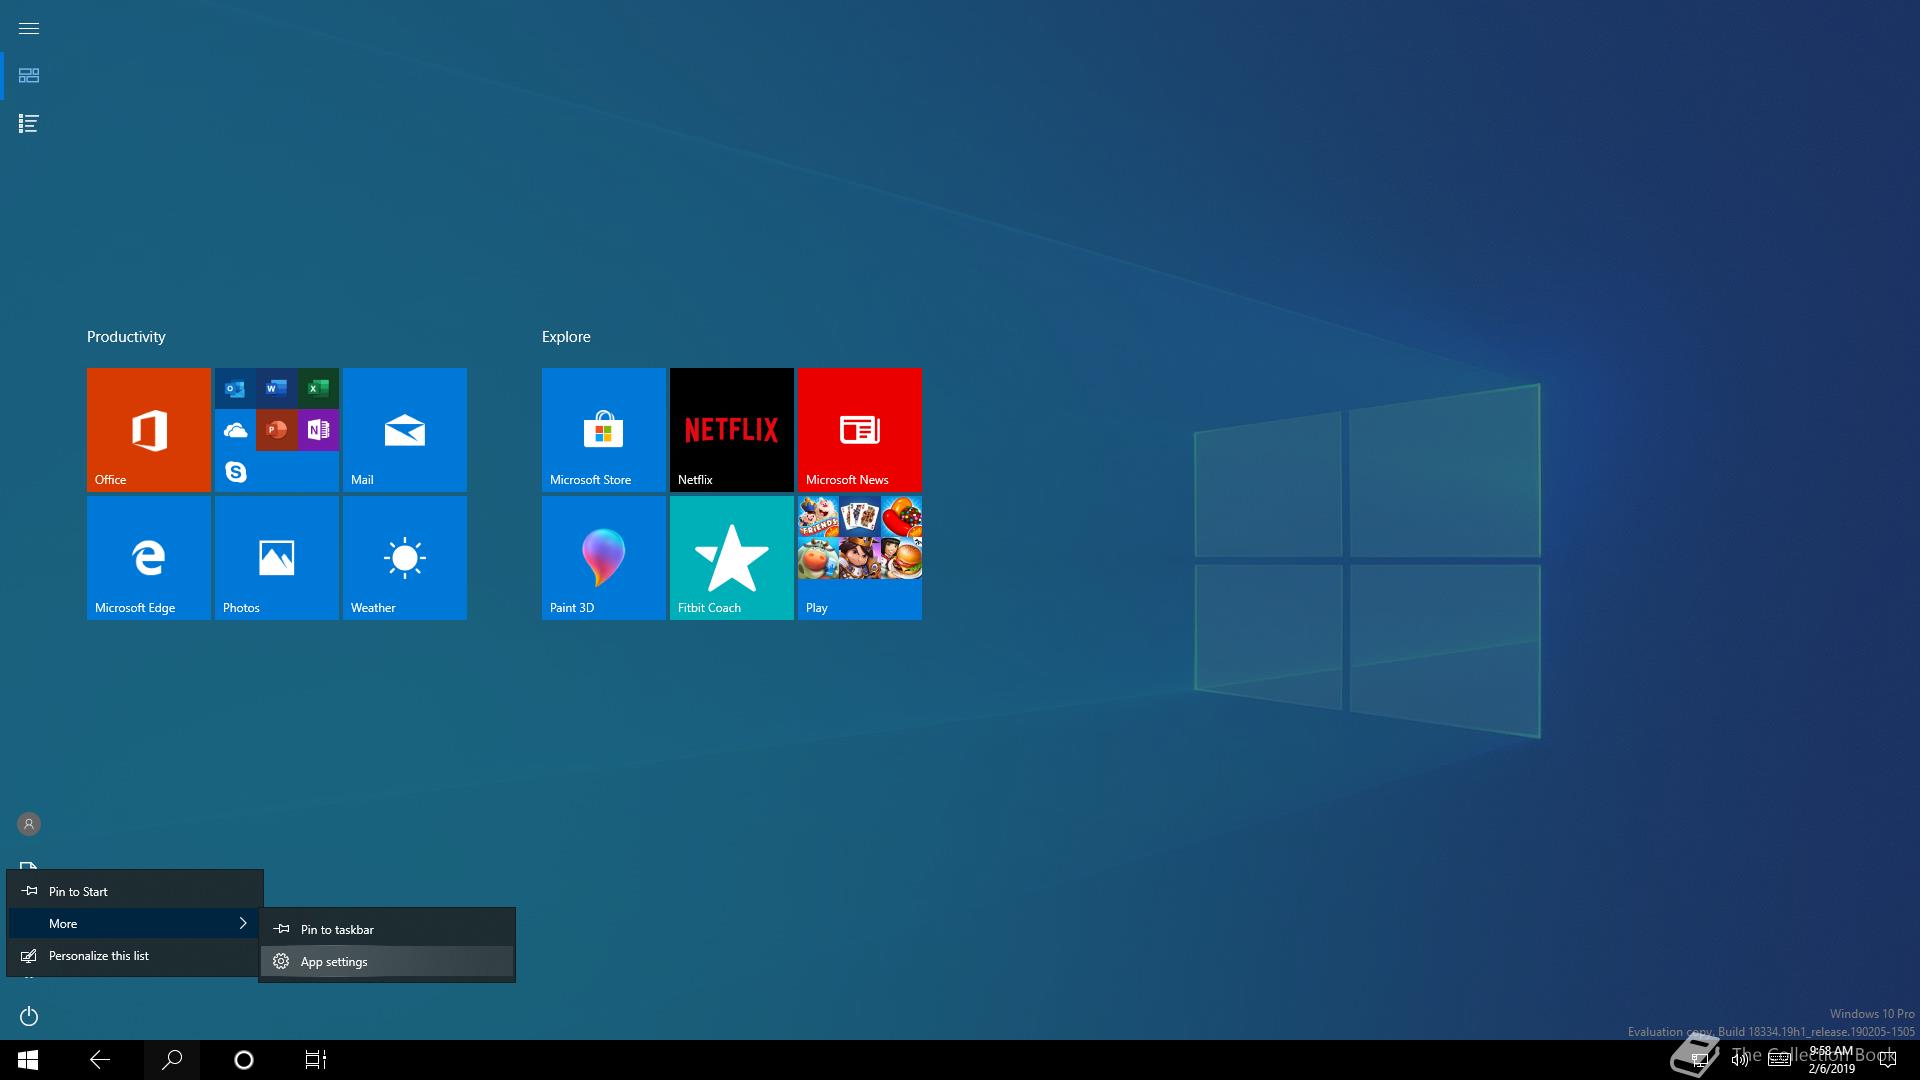The height and width of the screenshot is (1080, 1920).
Task: Expand the hamburger menu at top left
Action: coord(29,28)
